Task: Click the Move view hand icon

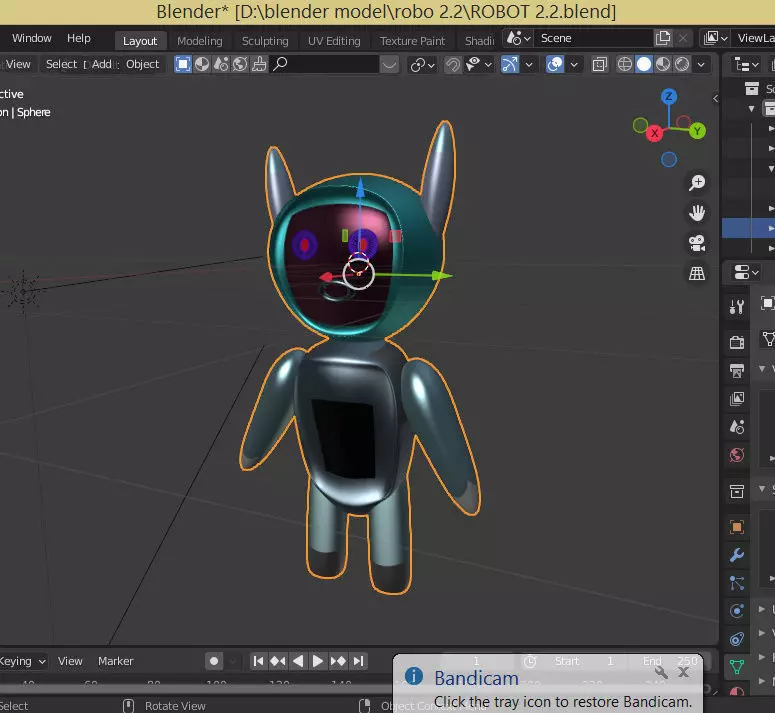Action: tap(697, 213)
